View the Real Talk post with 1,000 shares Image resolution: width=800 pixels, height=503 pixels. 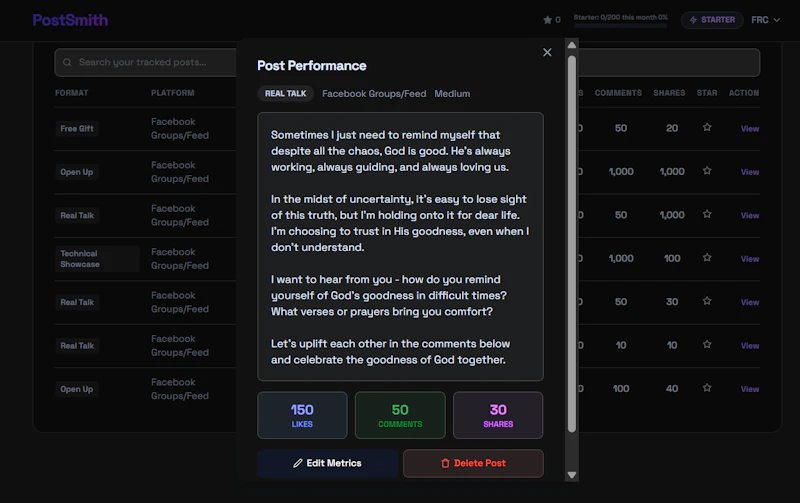pos(749,215)
